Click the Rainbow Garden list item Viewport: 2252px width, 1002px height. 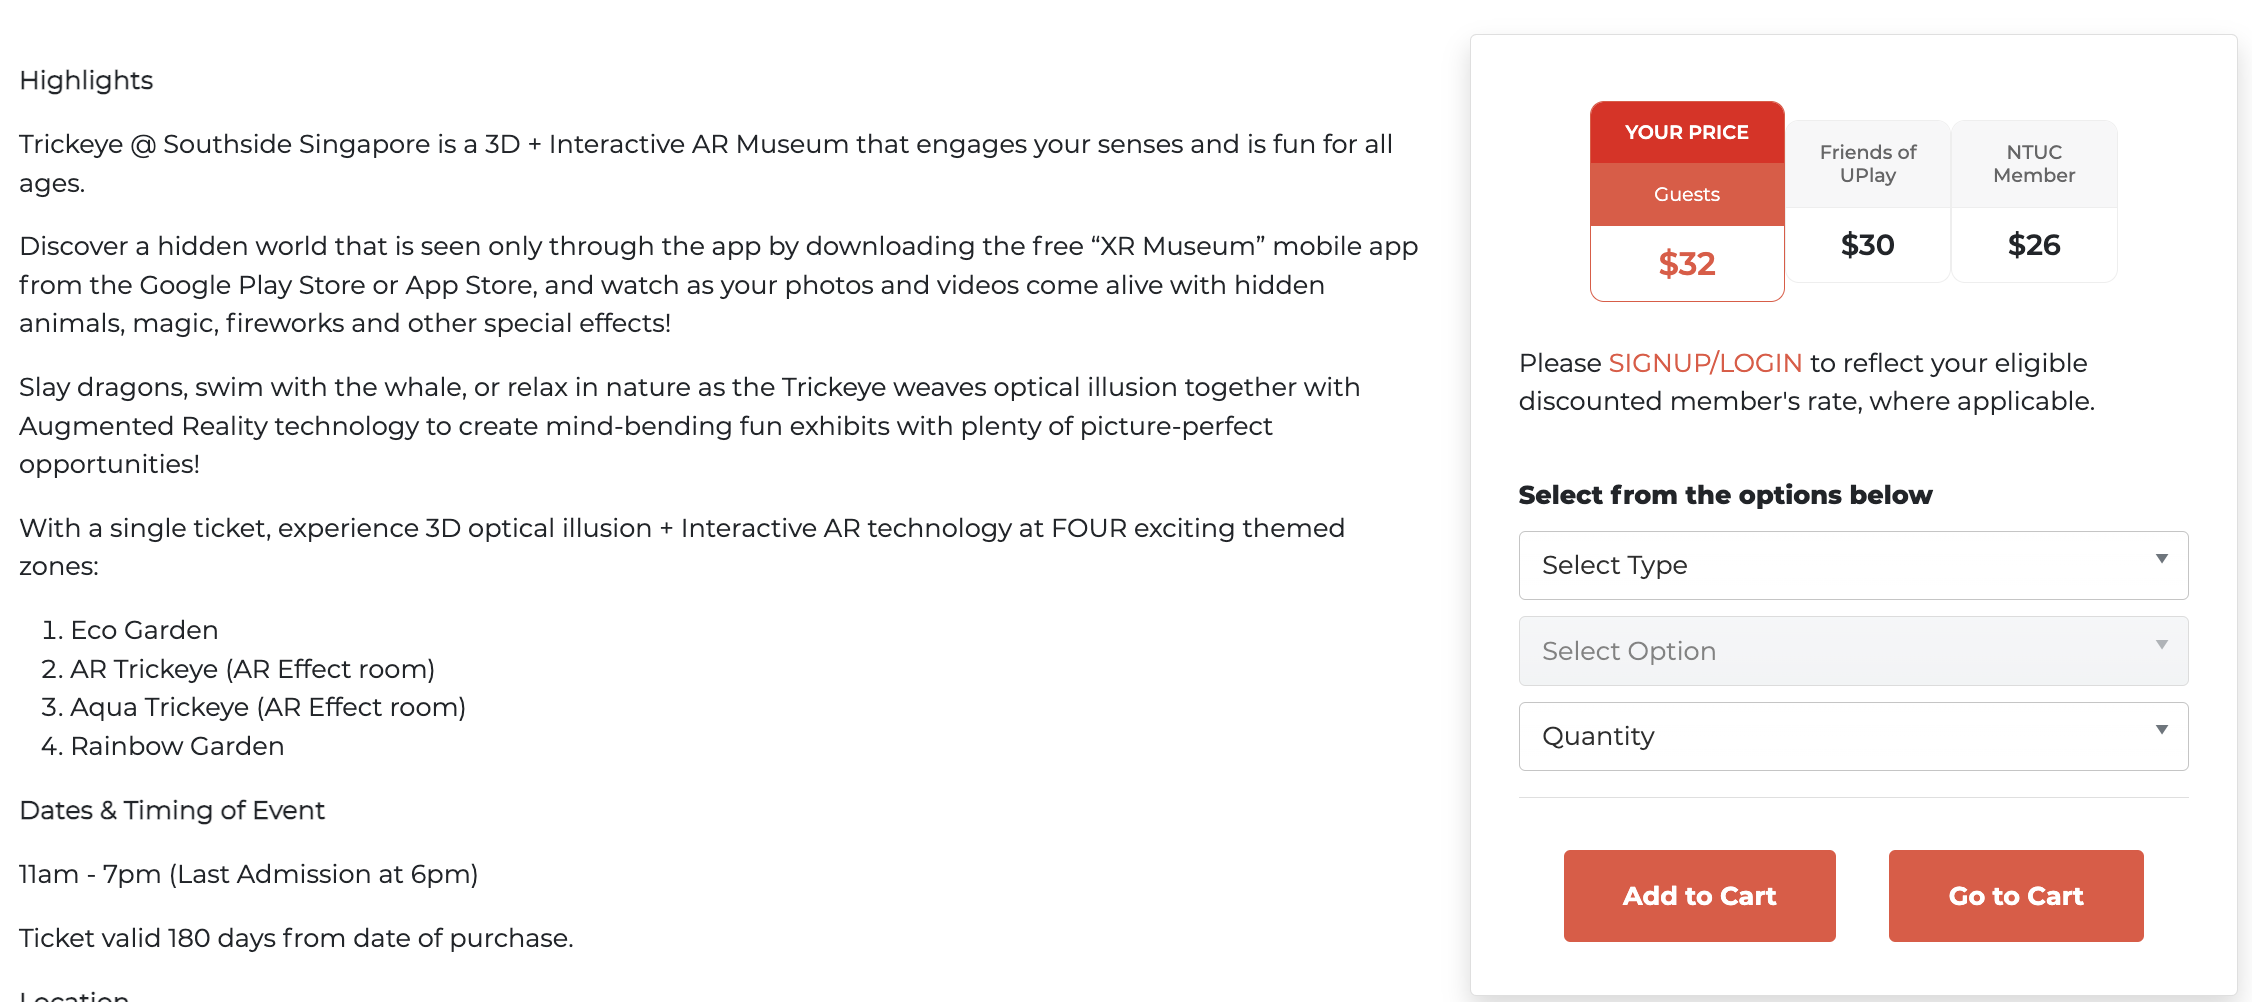coord(177,746)
